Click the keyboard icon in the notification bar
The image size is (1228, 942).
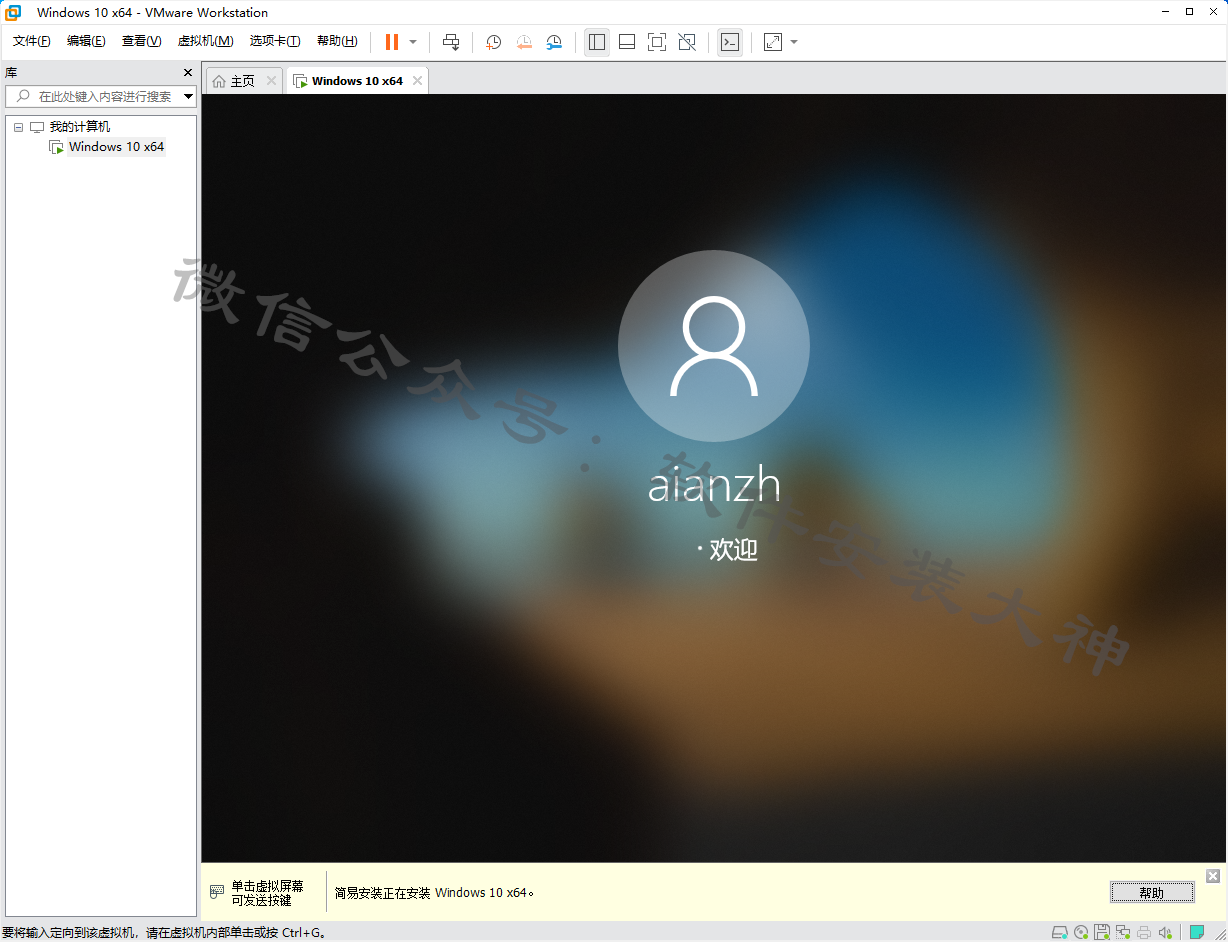(217, 892)
